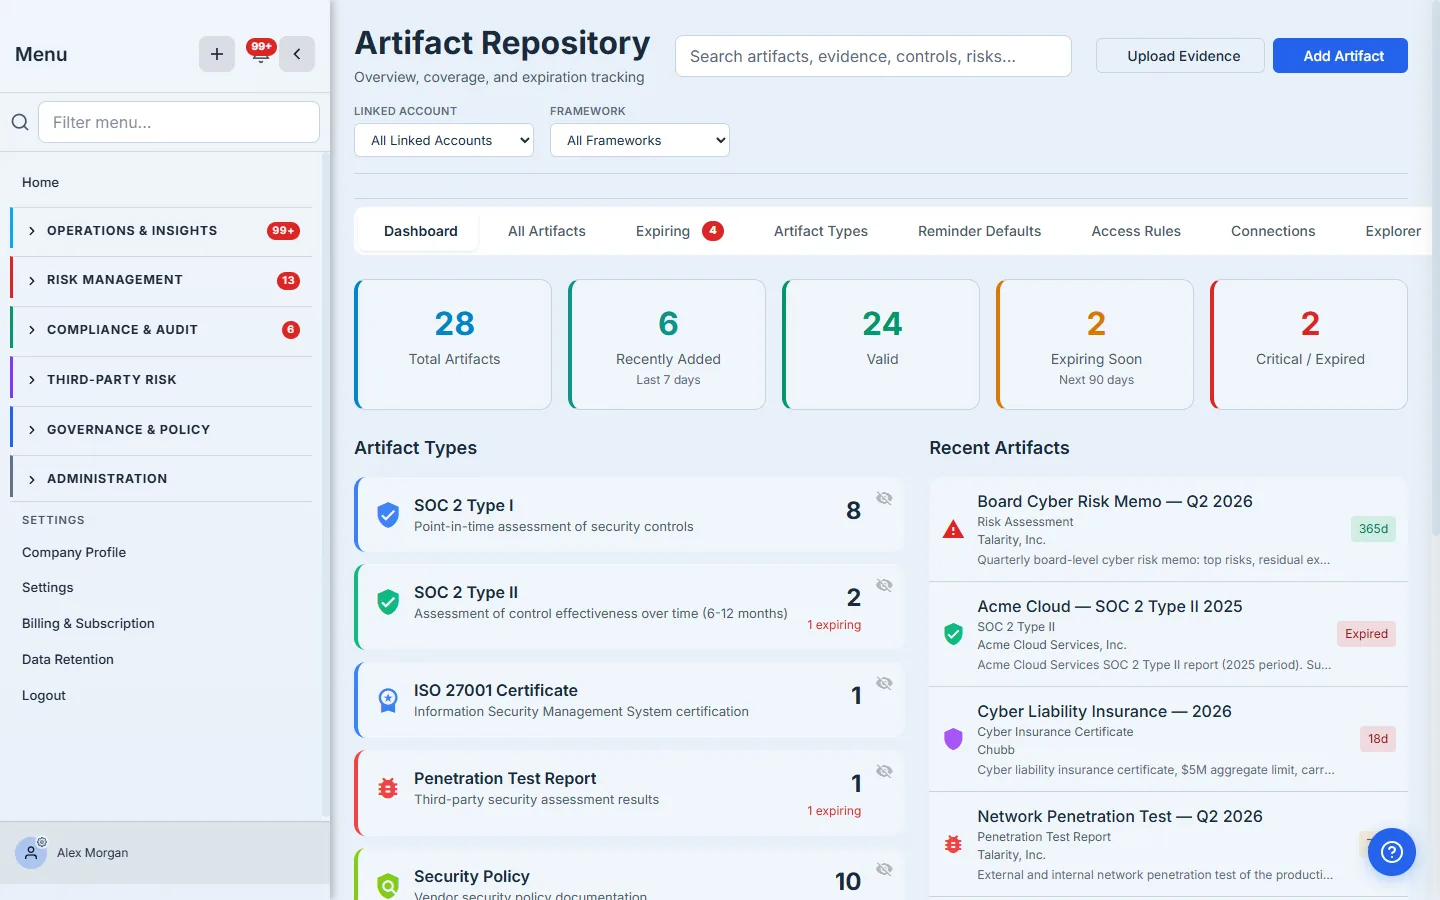Click the SOC 2 Type I shield icon

pyautogui.click(x=388, y=515)
